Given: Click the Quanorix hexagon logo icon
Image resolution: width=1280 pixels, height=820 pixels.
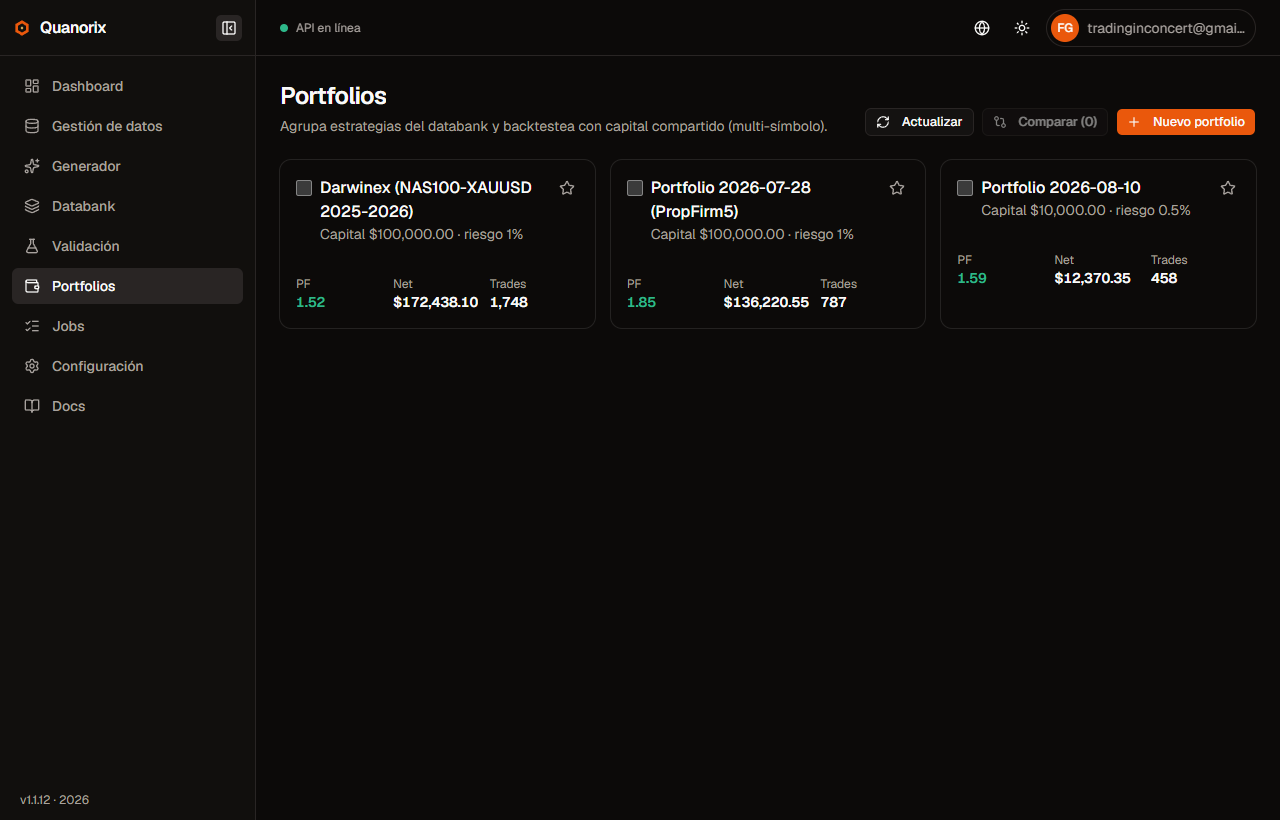Looking at the screenshot, I should pos(22,28).
